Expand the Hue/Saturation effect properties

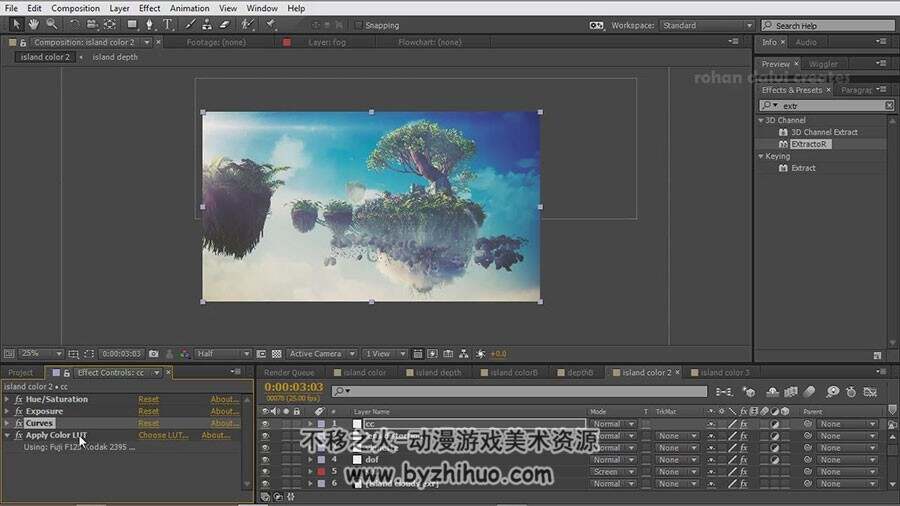(x=7, y=399)
